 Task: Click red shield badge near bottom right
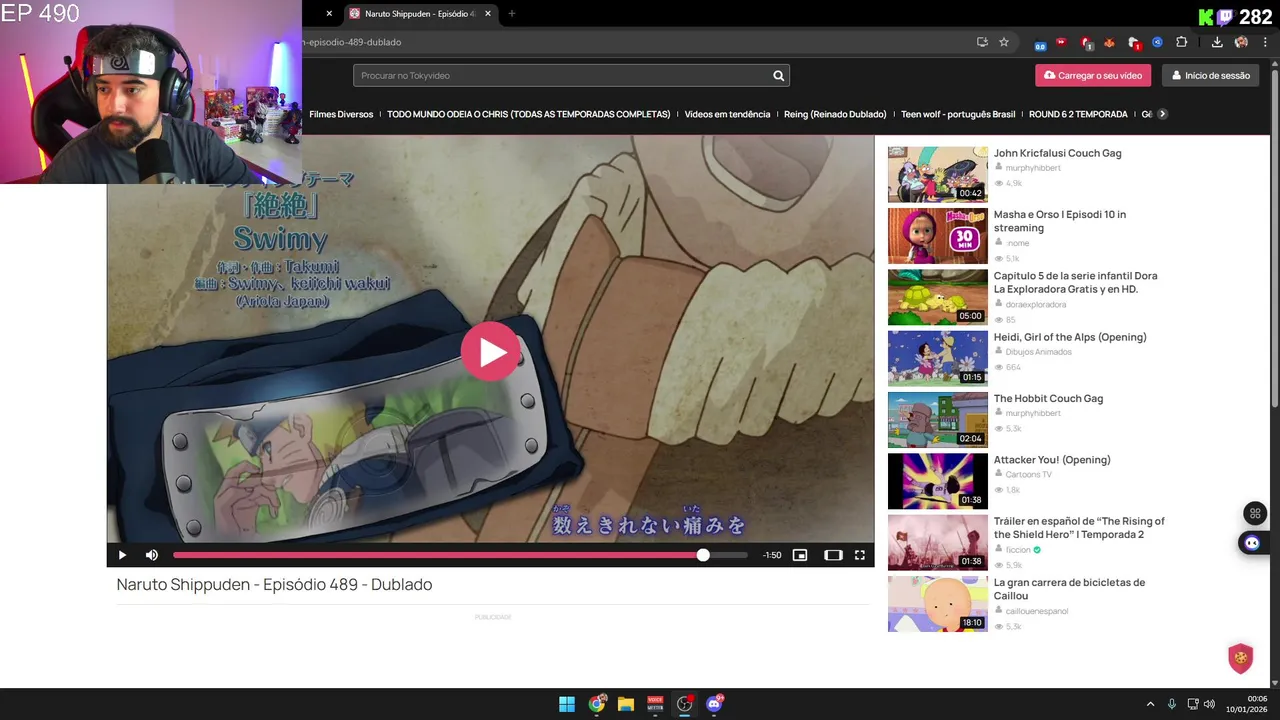click(x=1241, y=658)
